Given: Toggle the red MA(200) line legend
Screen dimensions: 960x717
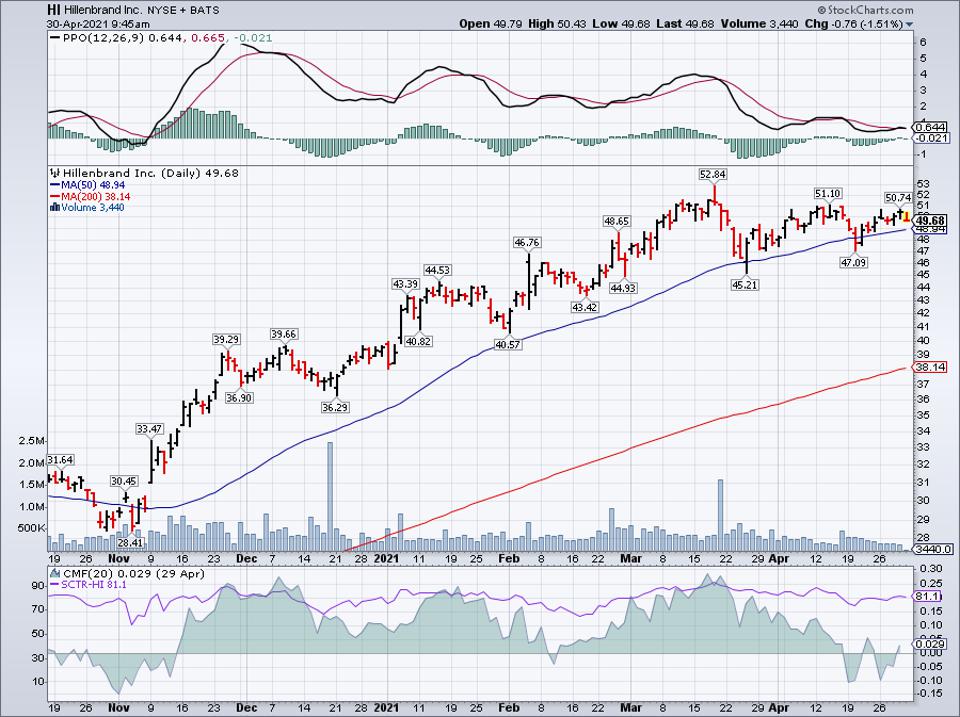Looking at the screenshot, I should [55, 194].
